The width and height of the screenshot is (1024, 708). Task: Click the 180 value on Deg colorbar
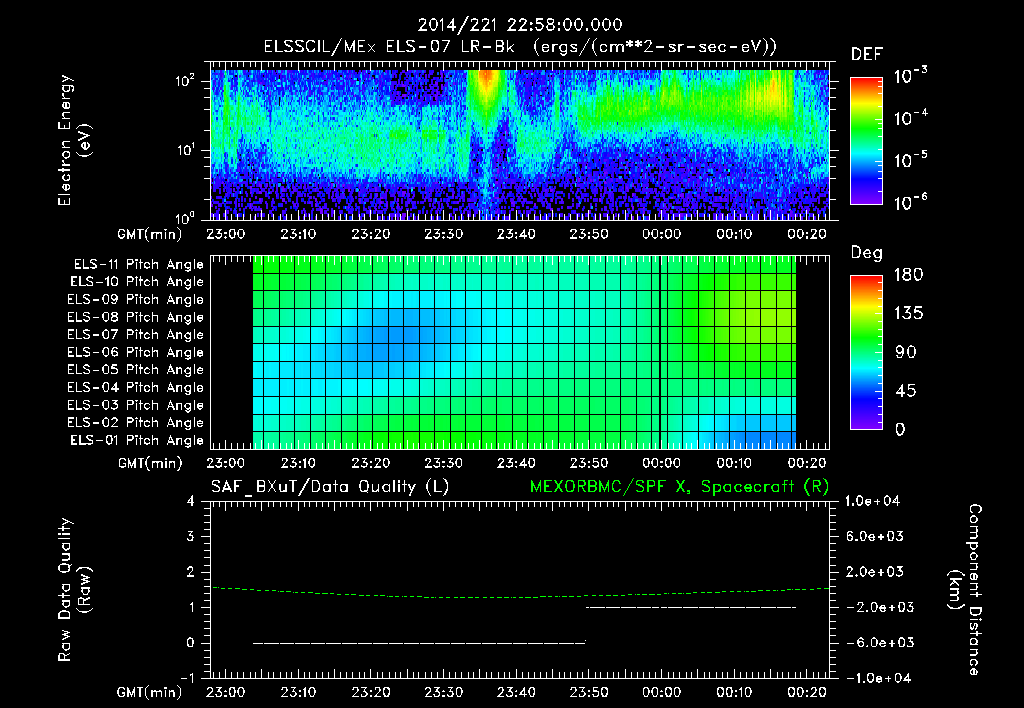pyautogui.click(x=908, y=275)
